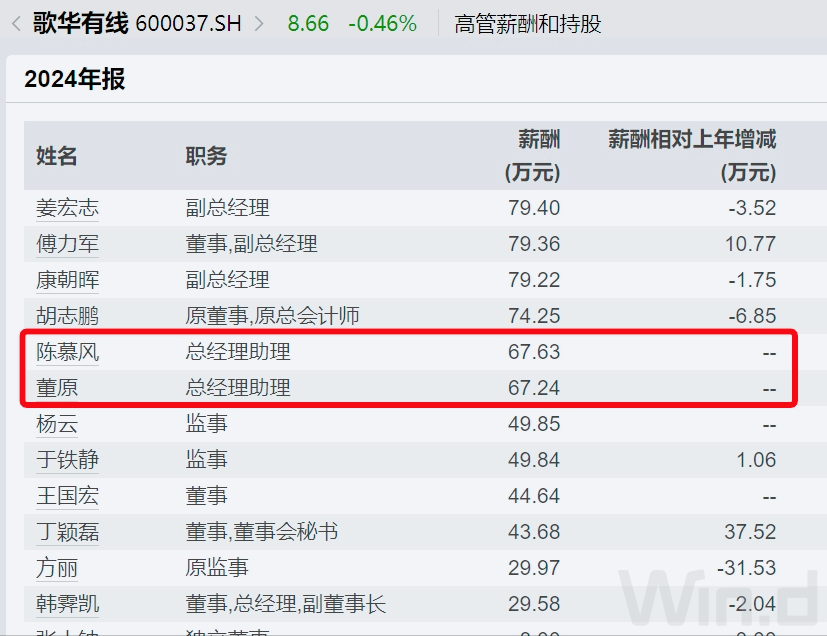Click salary change value -31.53

[747, 568]
